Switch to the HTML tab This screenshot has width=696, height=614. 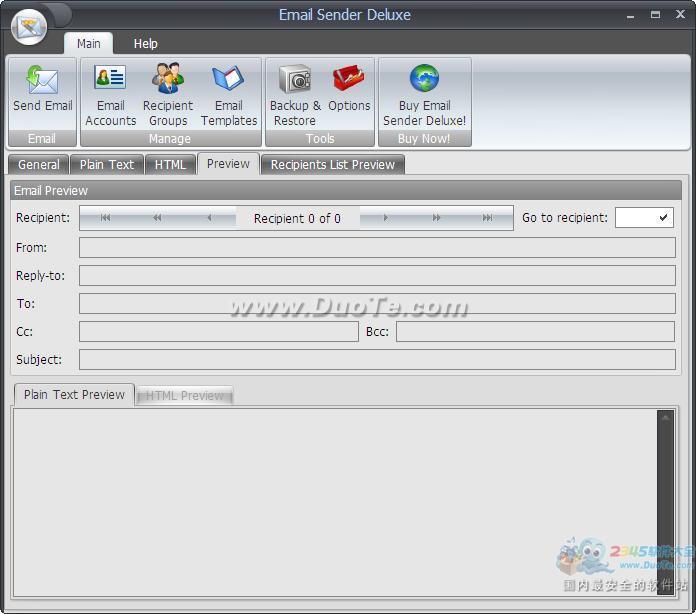pyautogui.click(x=170, y=165)
